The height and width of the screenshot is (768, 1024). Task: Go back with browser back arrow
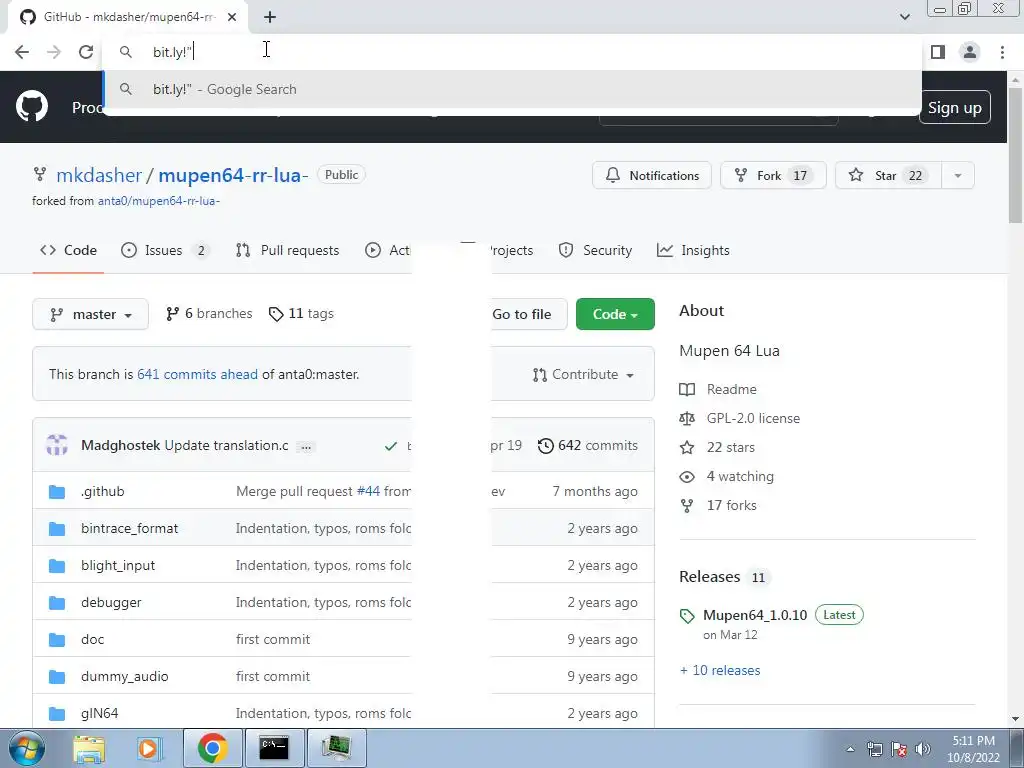(x=22, y=52)
